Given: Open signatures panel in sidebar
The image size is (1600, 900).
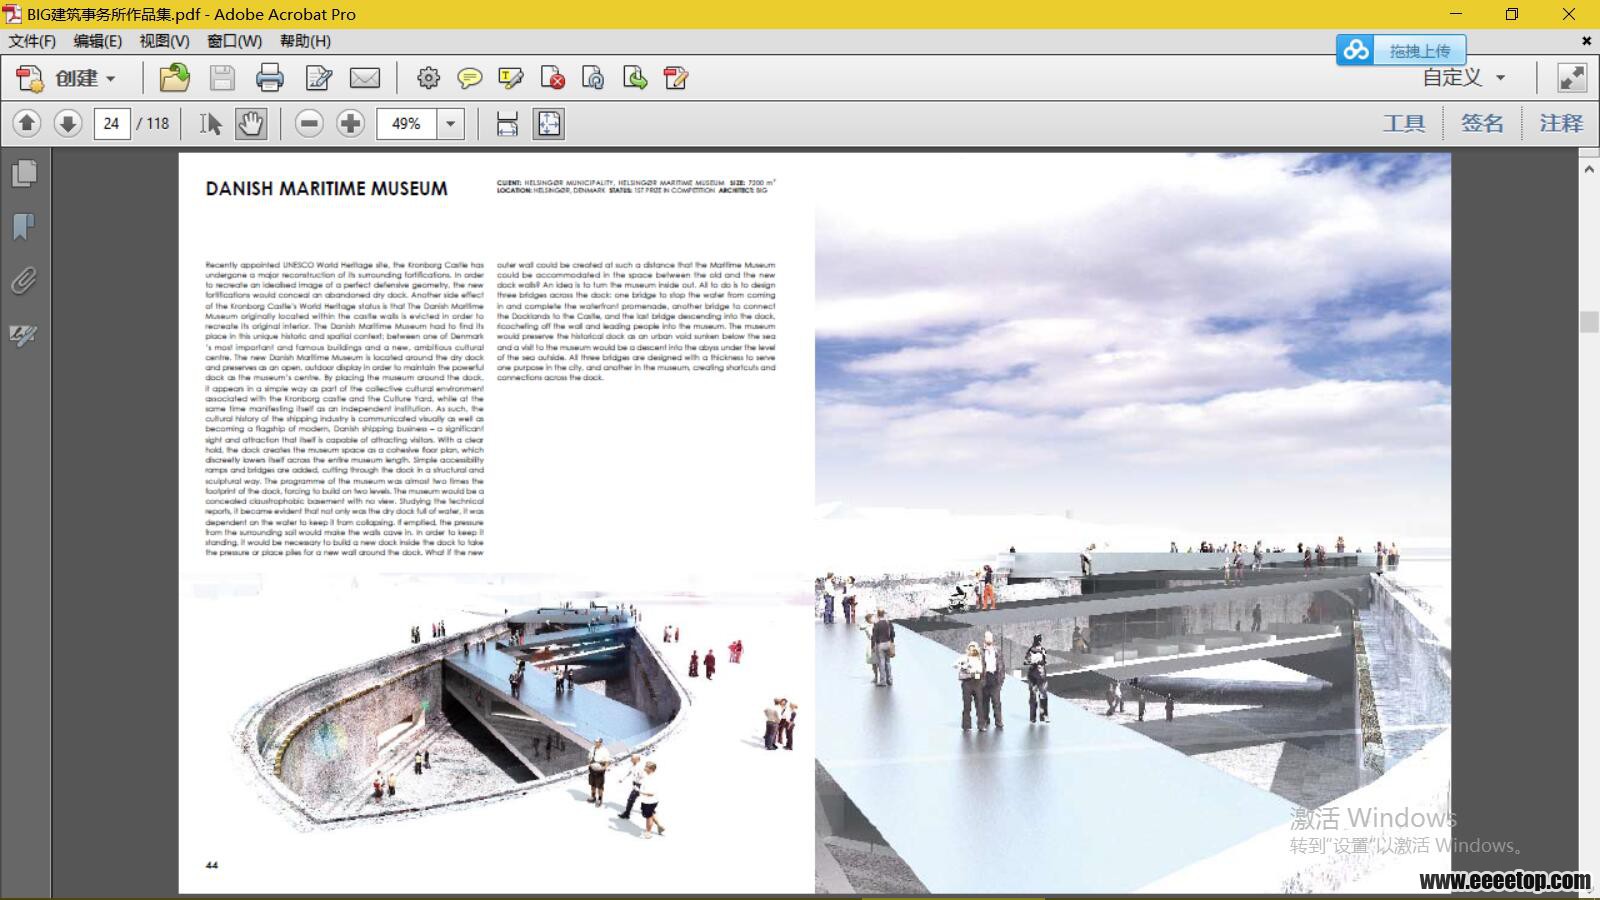Looking at the screenshot, I should point(24,335).
